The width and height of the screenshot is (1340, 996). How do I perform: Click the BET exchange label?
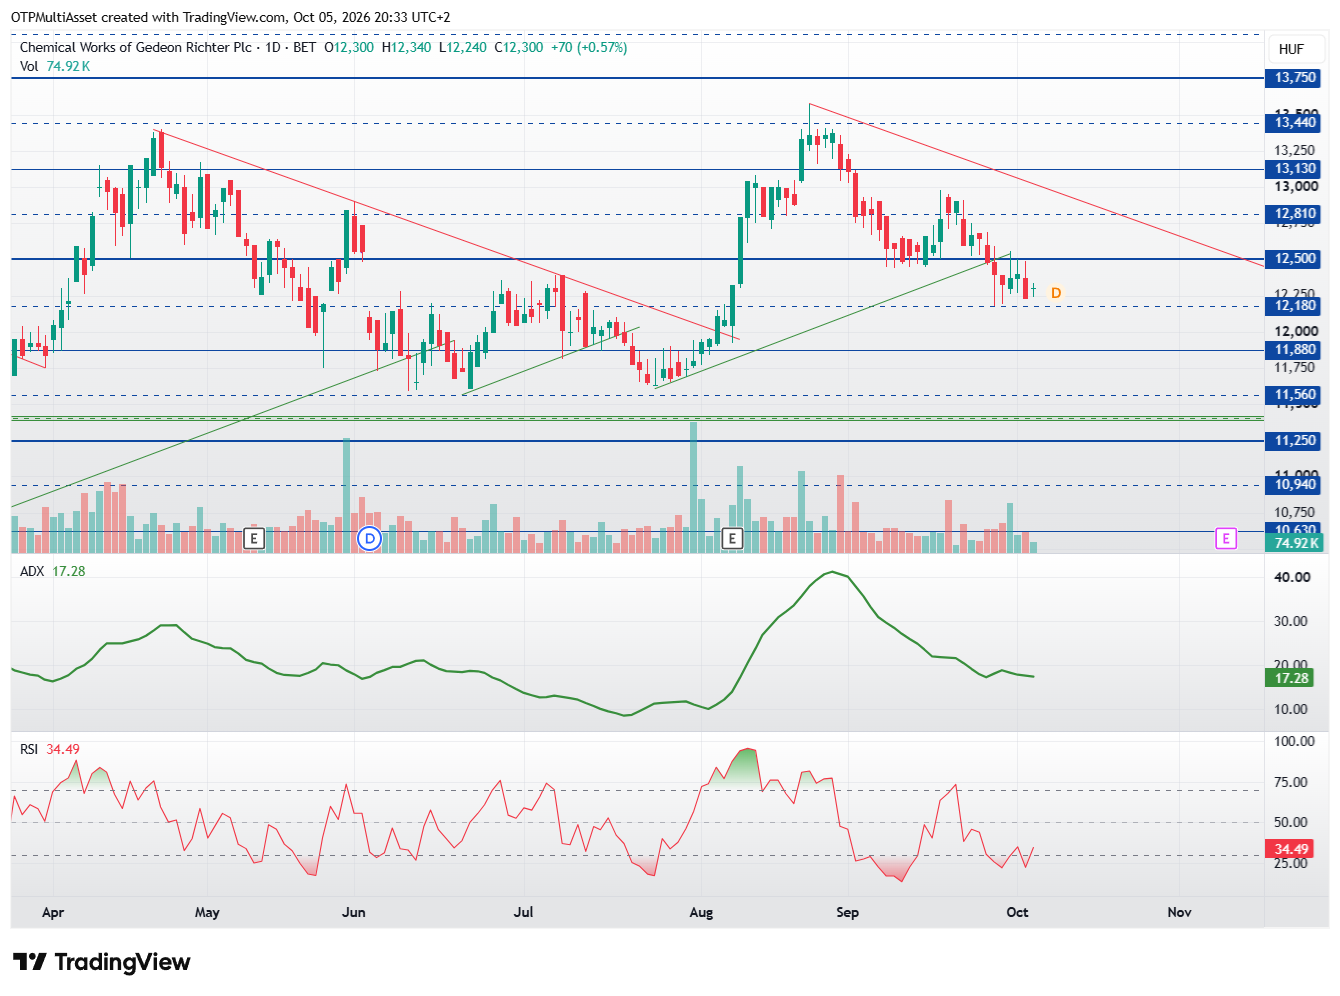[305, 47]
